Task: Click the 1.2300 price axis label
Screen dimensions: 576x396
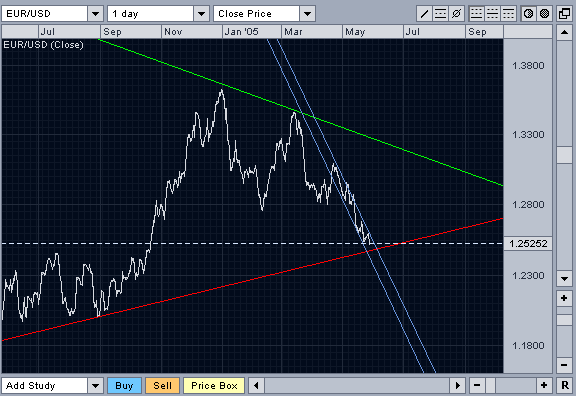Action: pos(528,276)
